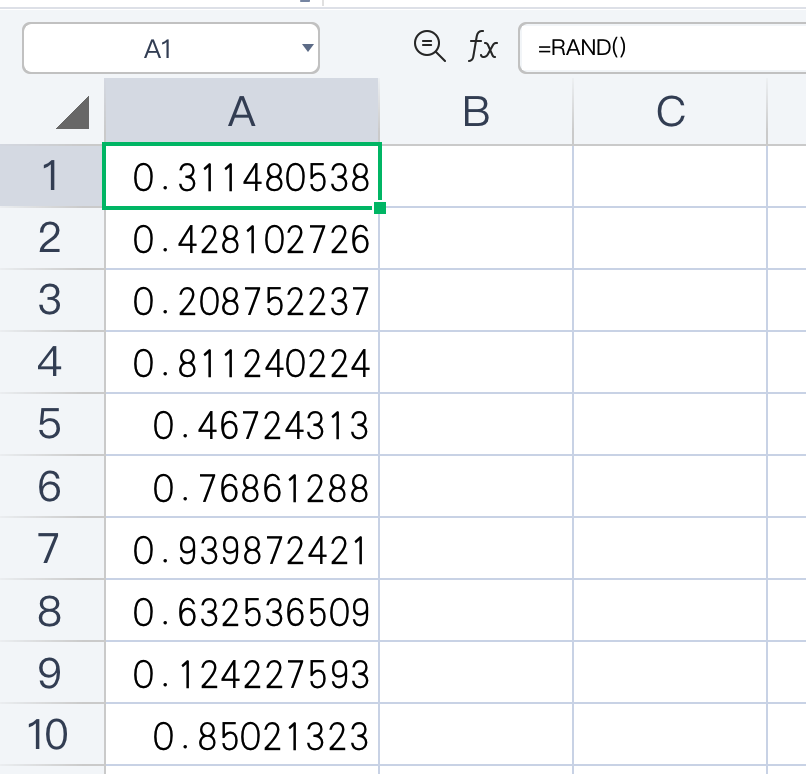The image size is (806, 774).
Task: Click the Name Box showing A1
Action: (171, 48)
